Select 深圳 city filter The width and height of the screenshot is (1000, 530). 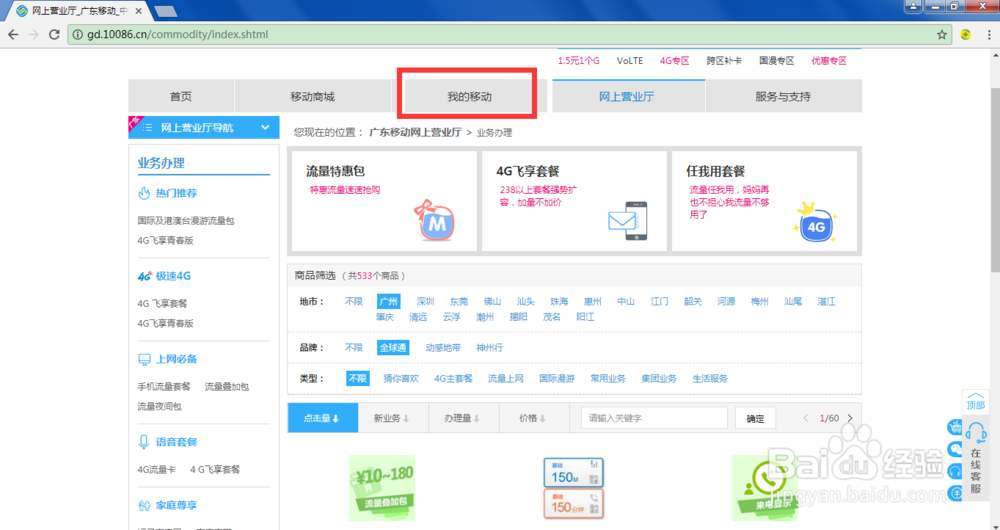click(x=425, y=301)
